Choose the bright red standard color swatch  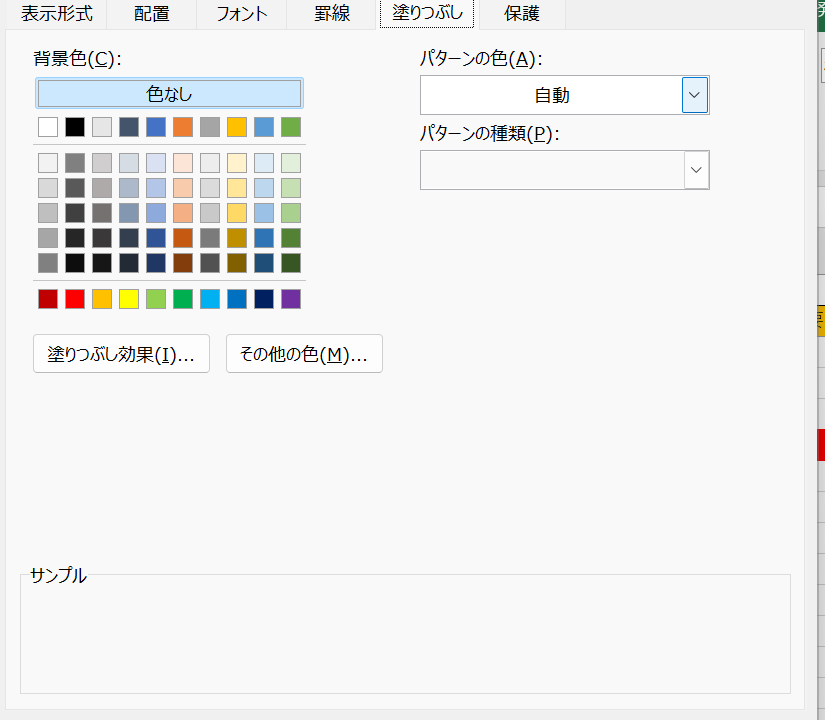click(75, 299)
